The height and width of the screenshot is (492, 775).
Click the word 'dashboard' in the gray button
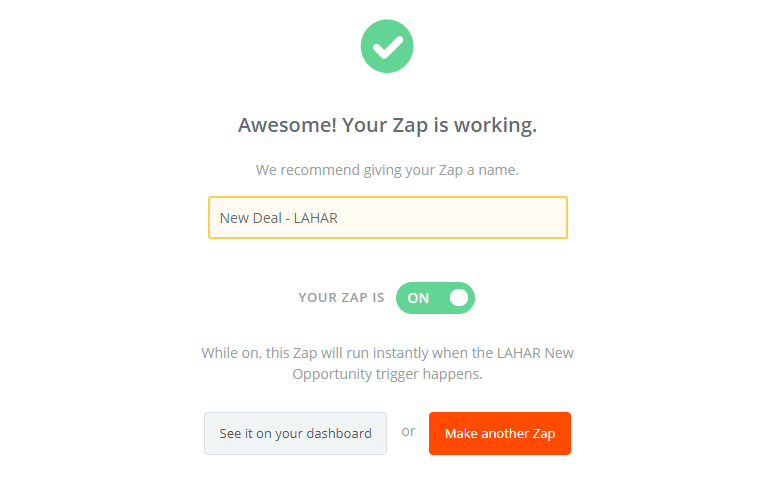[x=339, y=434]
